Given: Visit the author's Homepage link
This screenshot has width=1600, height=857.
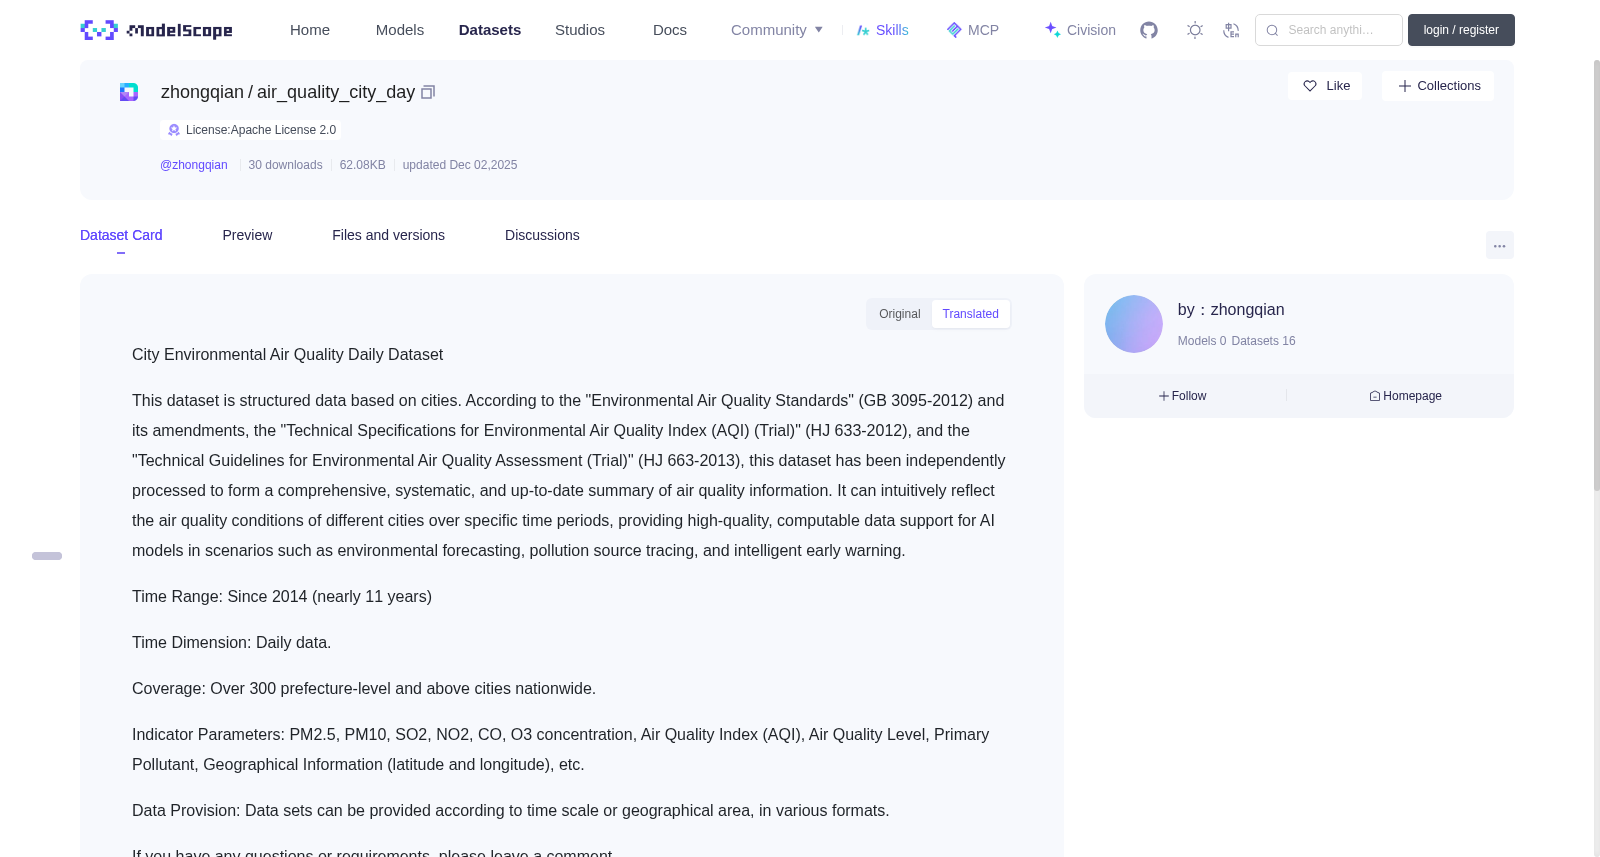Looking at the screenshot, I should click(x=1405, y=396).
